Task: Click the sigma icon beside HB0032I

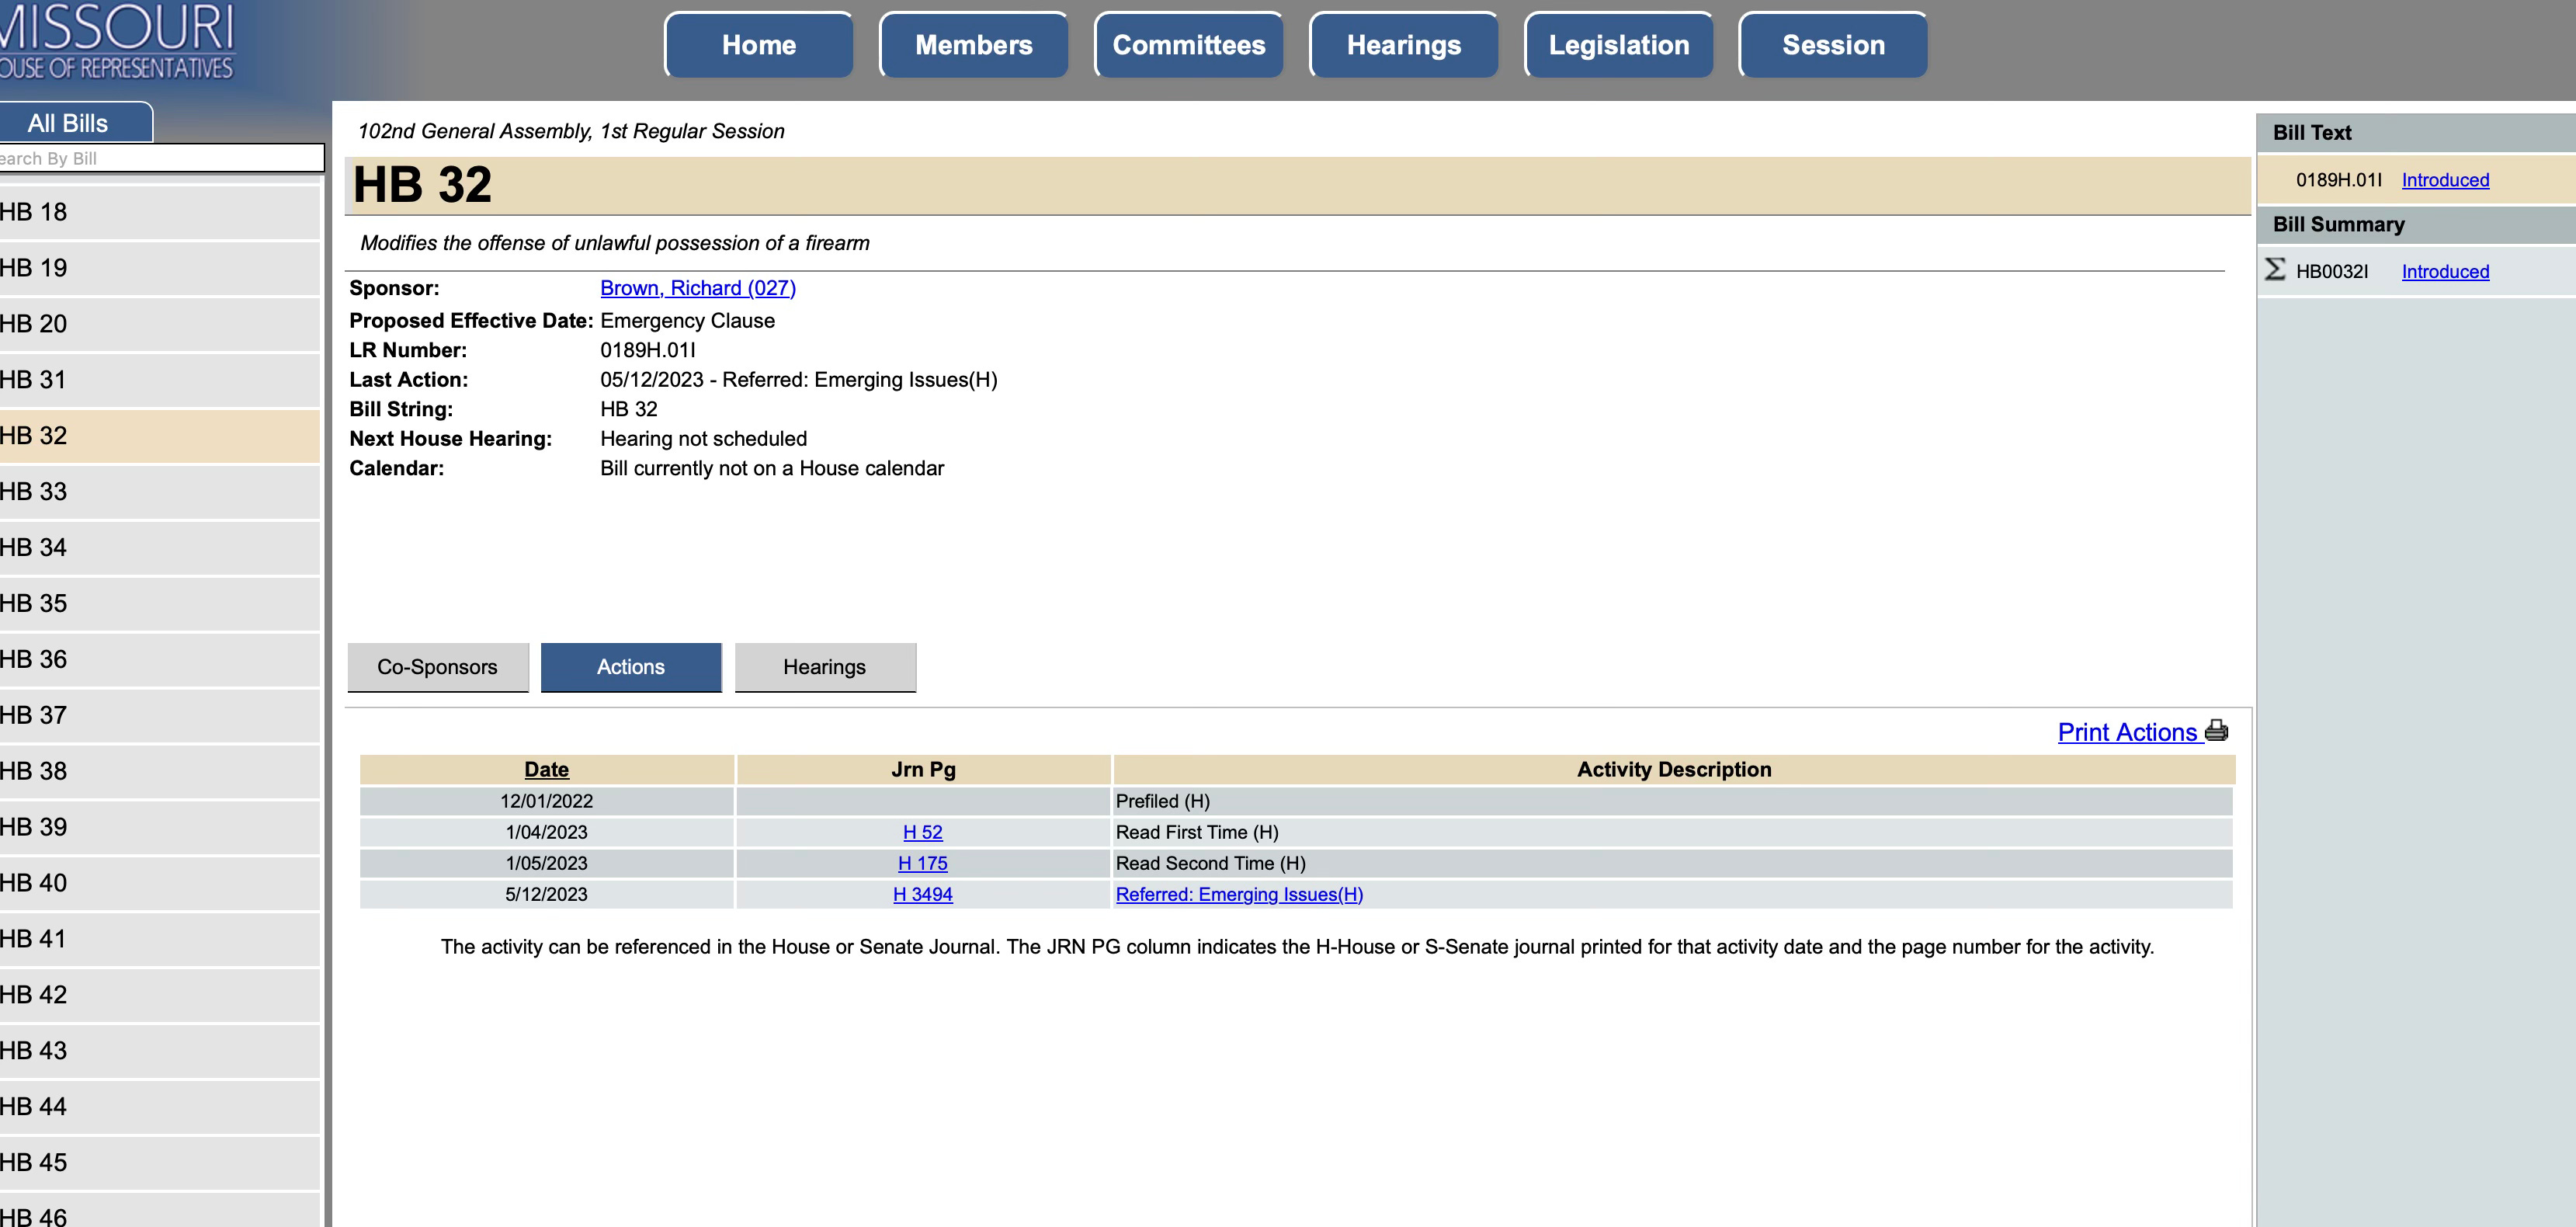Action: [2274, 269]
